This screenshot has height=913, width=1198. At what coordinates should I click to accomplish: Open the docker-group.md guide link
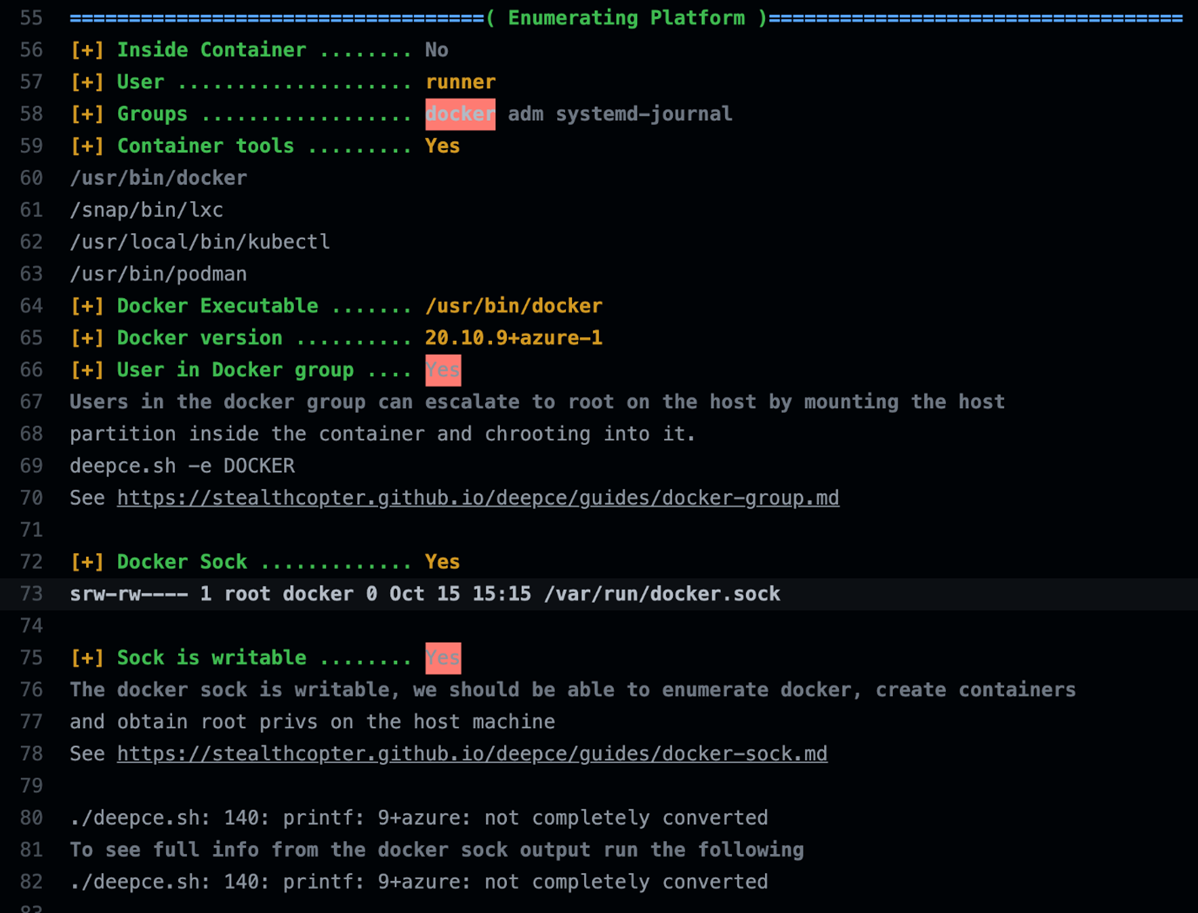tap(478, 498)
